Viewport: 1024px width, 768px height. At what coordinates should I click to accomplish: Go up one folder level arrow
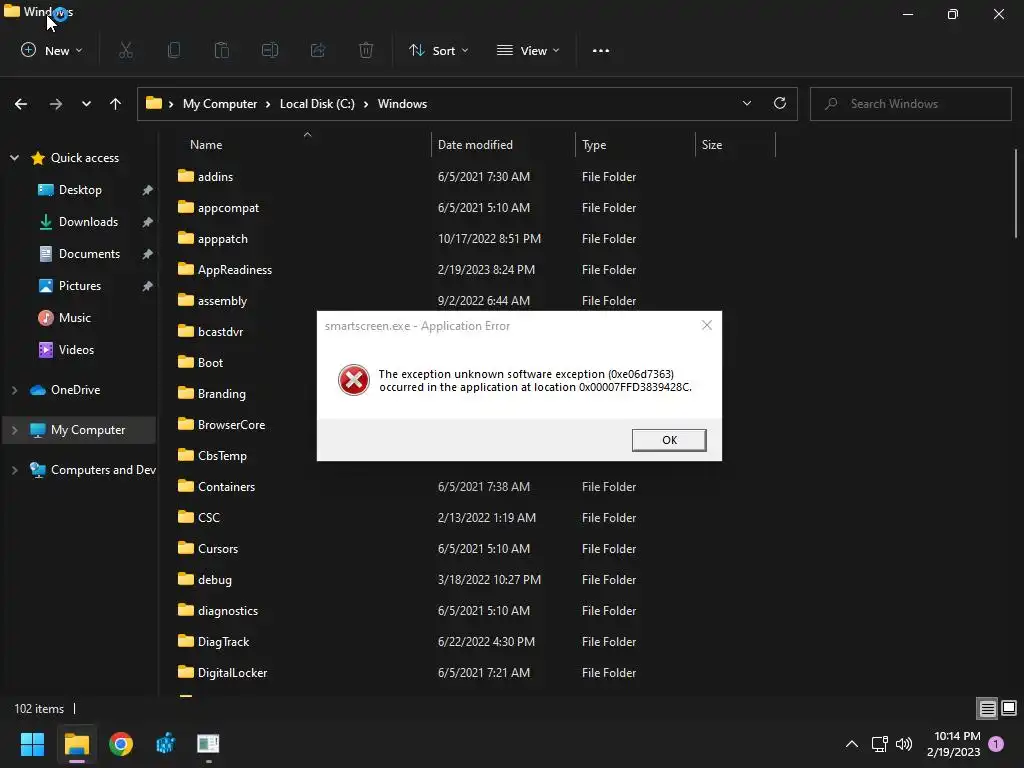[x=116, y=104]
